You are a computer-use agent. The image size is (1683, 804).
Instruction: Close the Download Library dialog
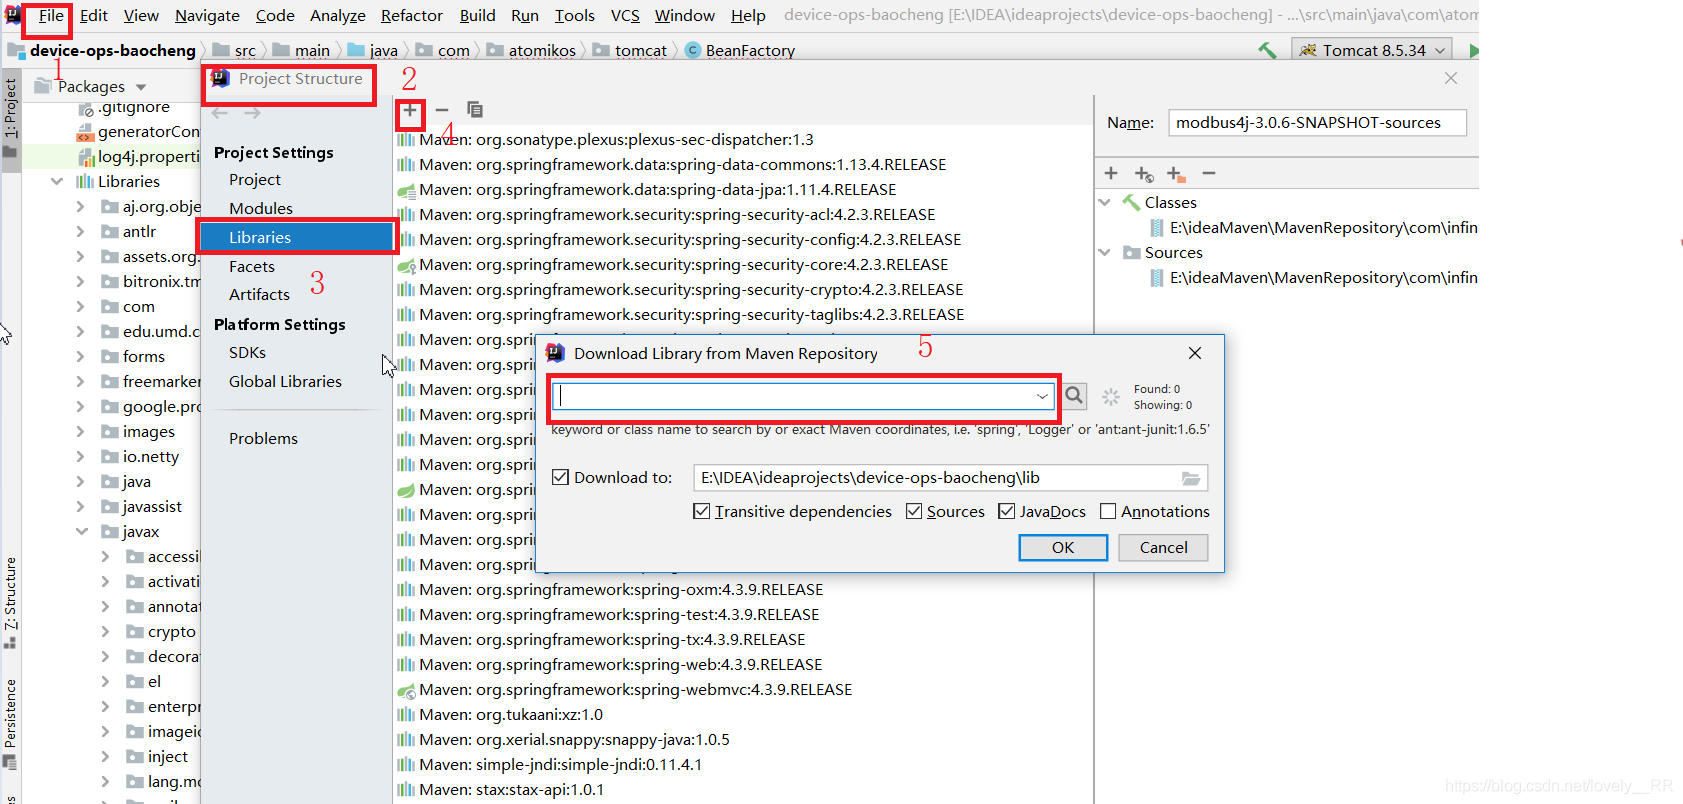[1195, 353]
